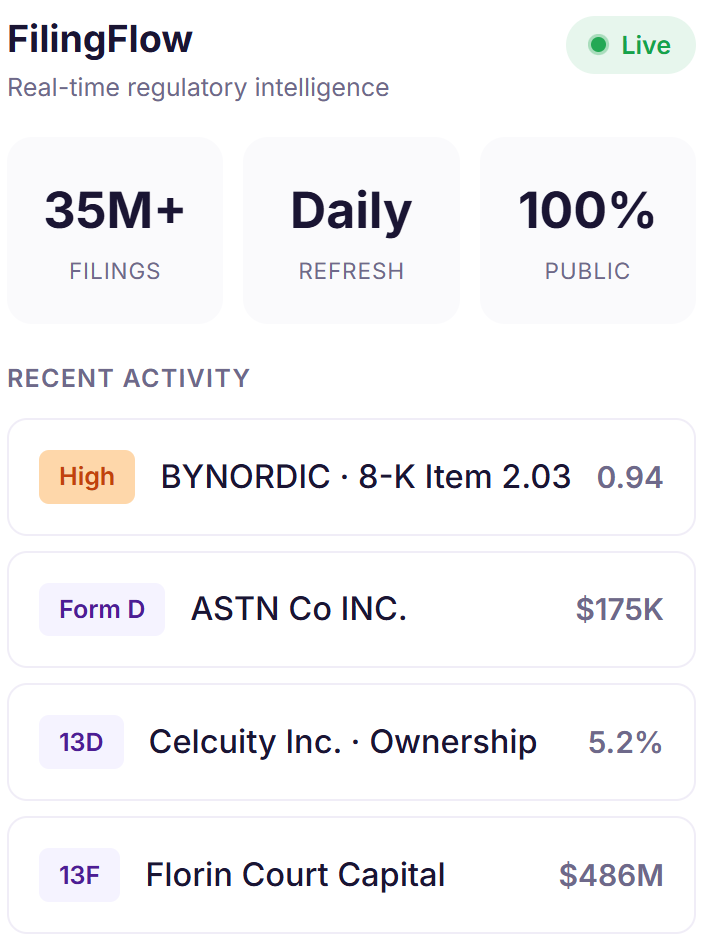Screen dimensions: 707x945
Task: Open the BYNORDIC 8-K Item 2.03 row
Action: point(351,477)
